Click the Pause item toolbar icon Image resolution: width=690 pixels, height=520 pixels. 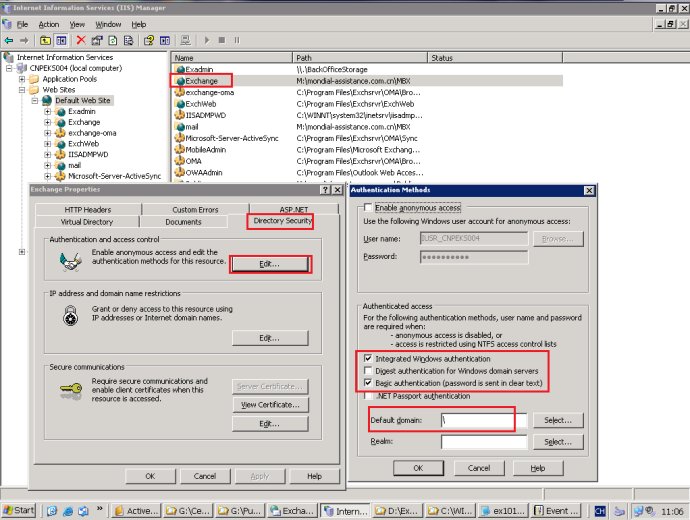coord(237,40)
